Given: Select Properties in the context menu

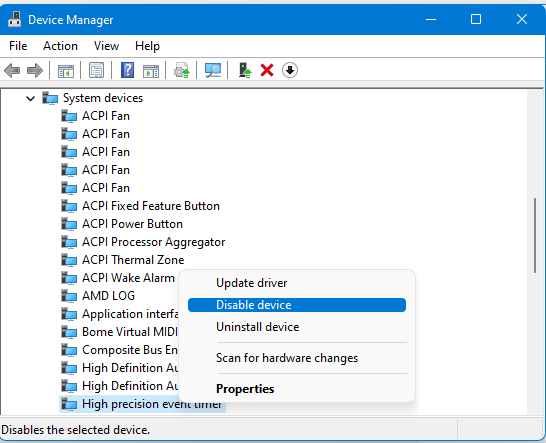Looking at the screenshot, I should [245, 389].
